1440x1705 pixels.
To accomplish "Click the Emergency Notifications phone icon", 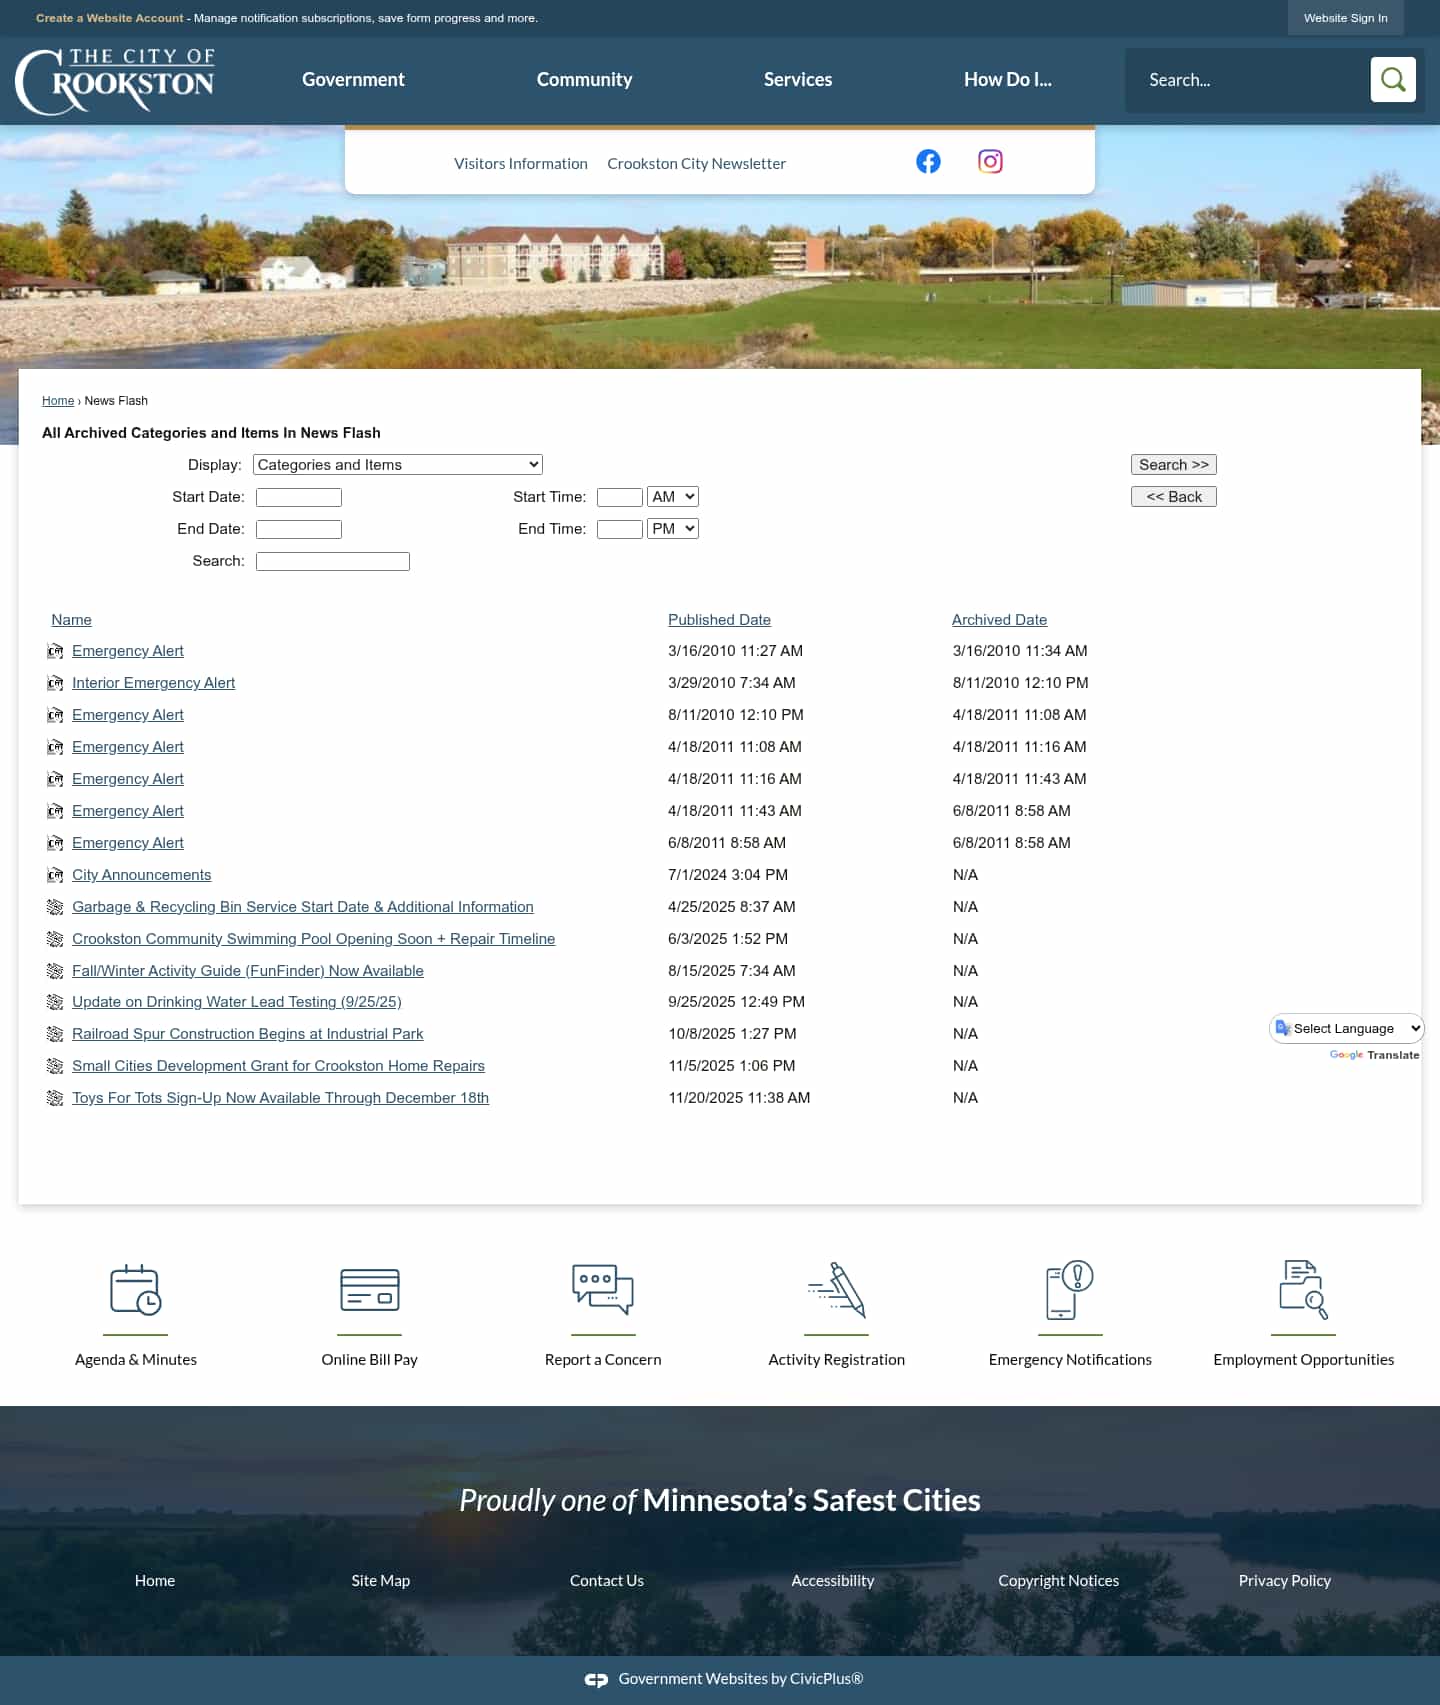I will click(1070, 1290).
